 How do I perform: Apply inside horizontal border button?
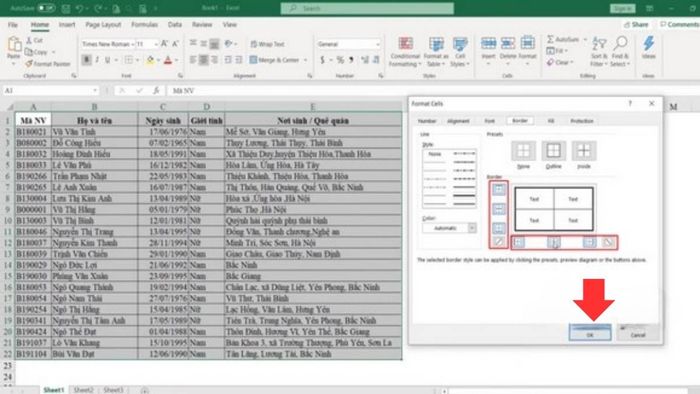click(499, 209)
